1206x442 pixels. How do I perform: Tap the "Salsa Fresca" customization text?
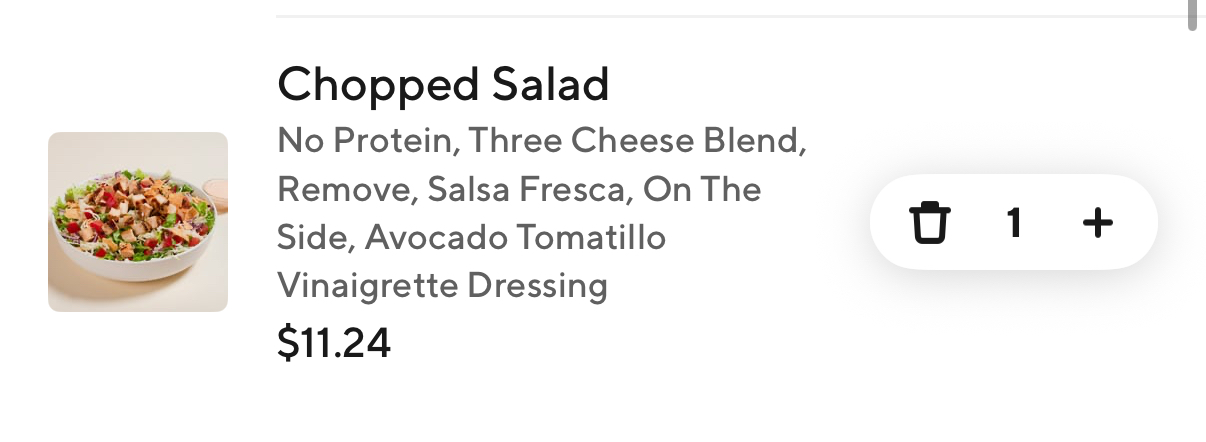pos(529,189)
